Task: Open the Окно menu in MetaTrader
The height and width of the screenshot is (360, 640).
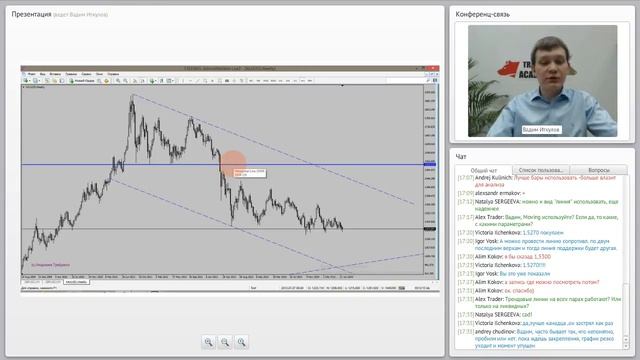Action: (x=99, y=74)
